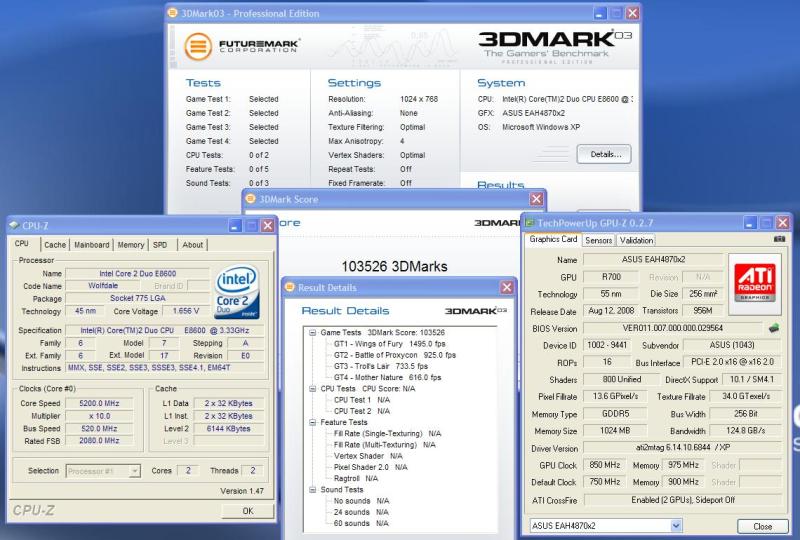Viewport: 800px width, 540px height.
Task: Click the BIOS Version field in GPU-Z
Action: [673, 328]
